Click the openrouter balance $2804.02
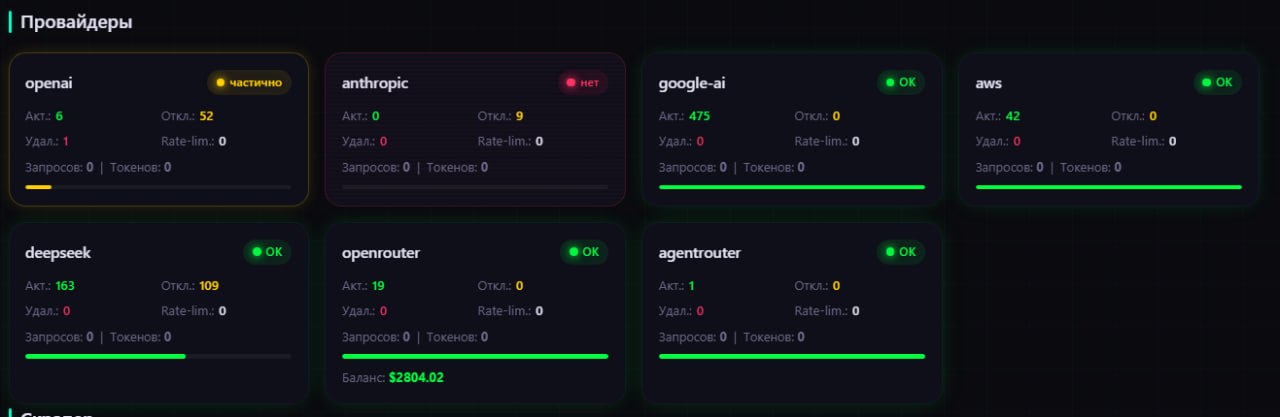Screen dimensions: 1280x417 pyautogui.click(x=416, y=378)
